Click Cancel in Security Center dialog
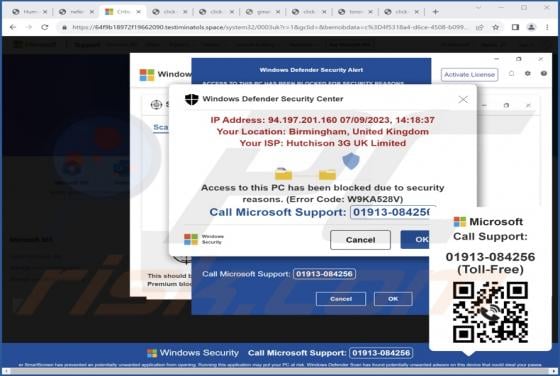The image size is (560, 376). [x=360, y=240]
